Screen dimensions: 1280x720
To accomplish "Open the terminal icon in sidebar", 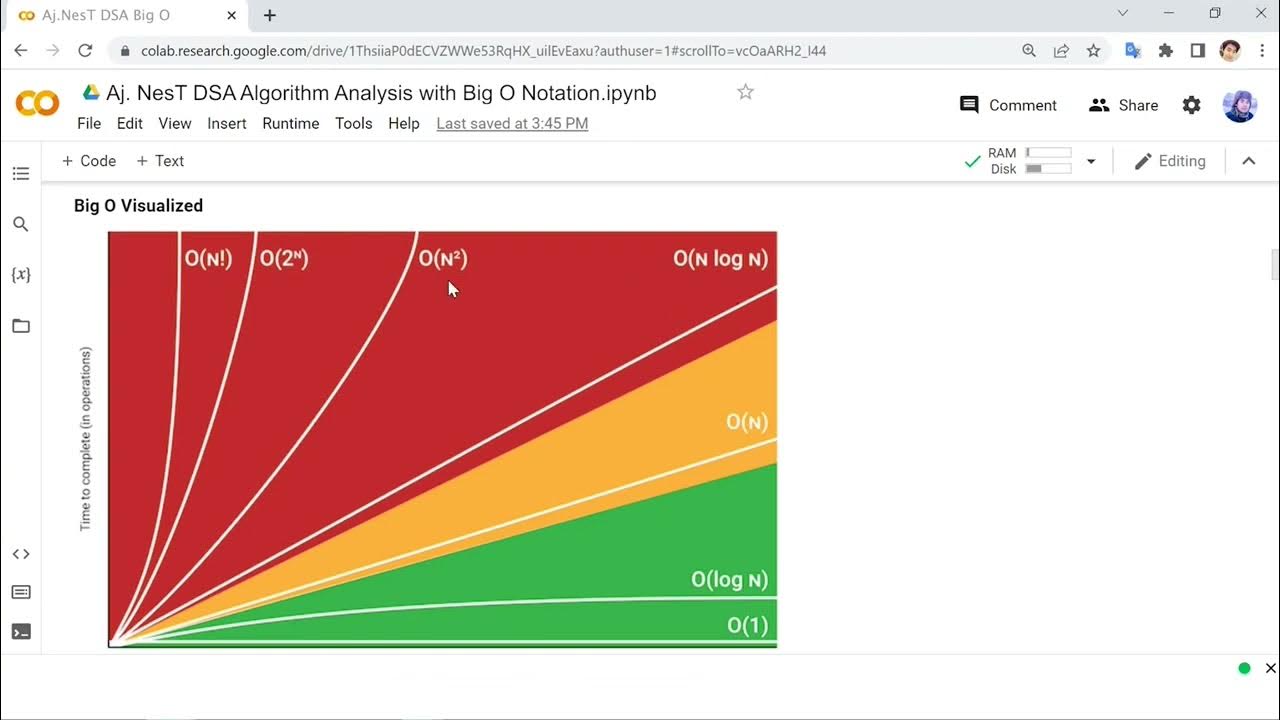I will [x=21, y=632].
